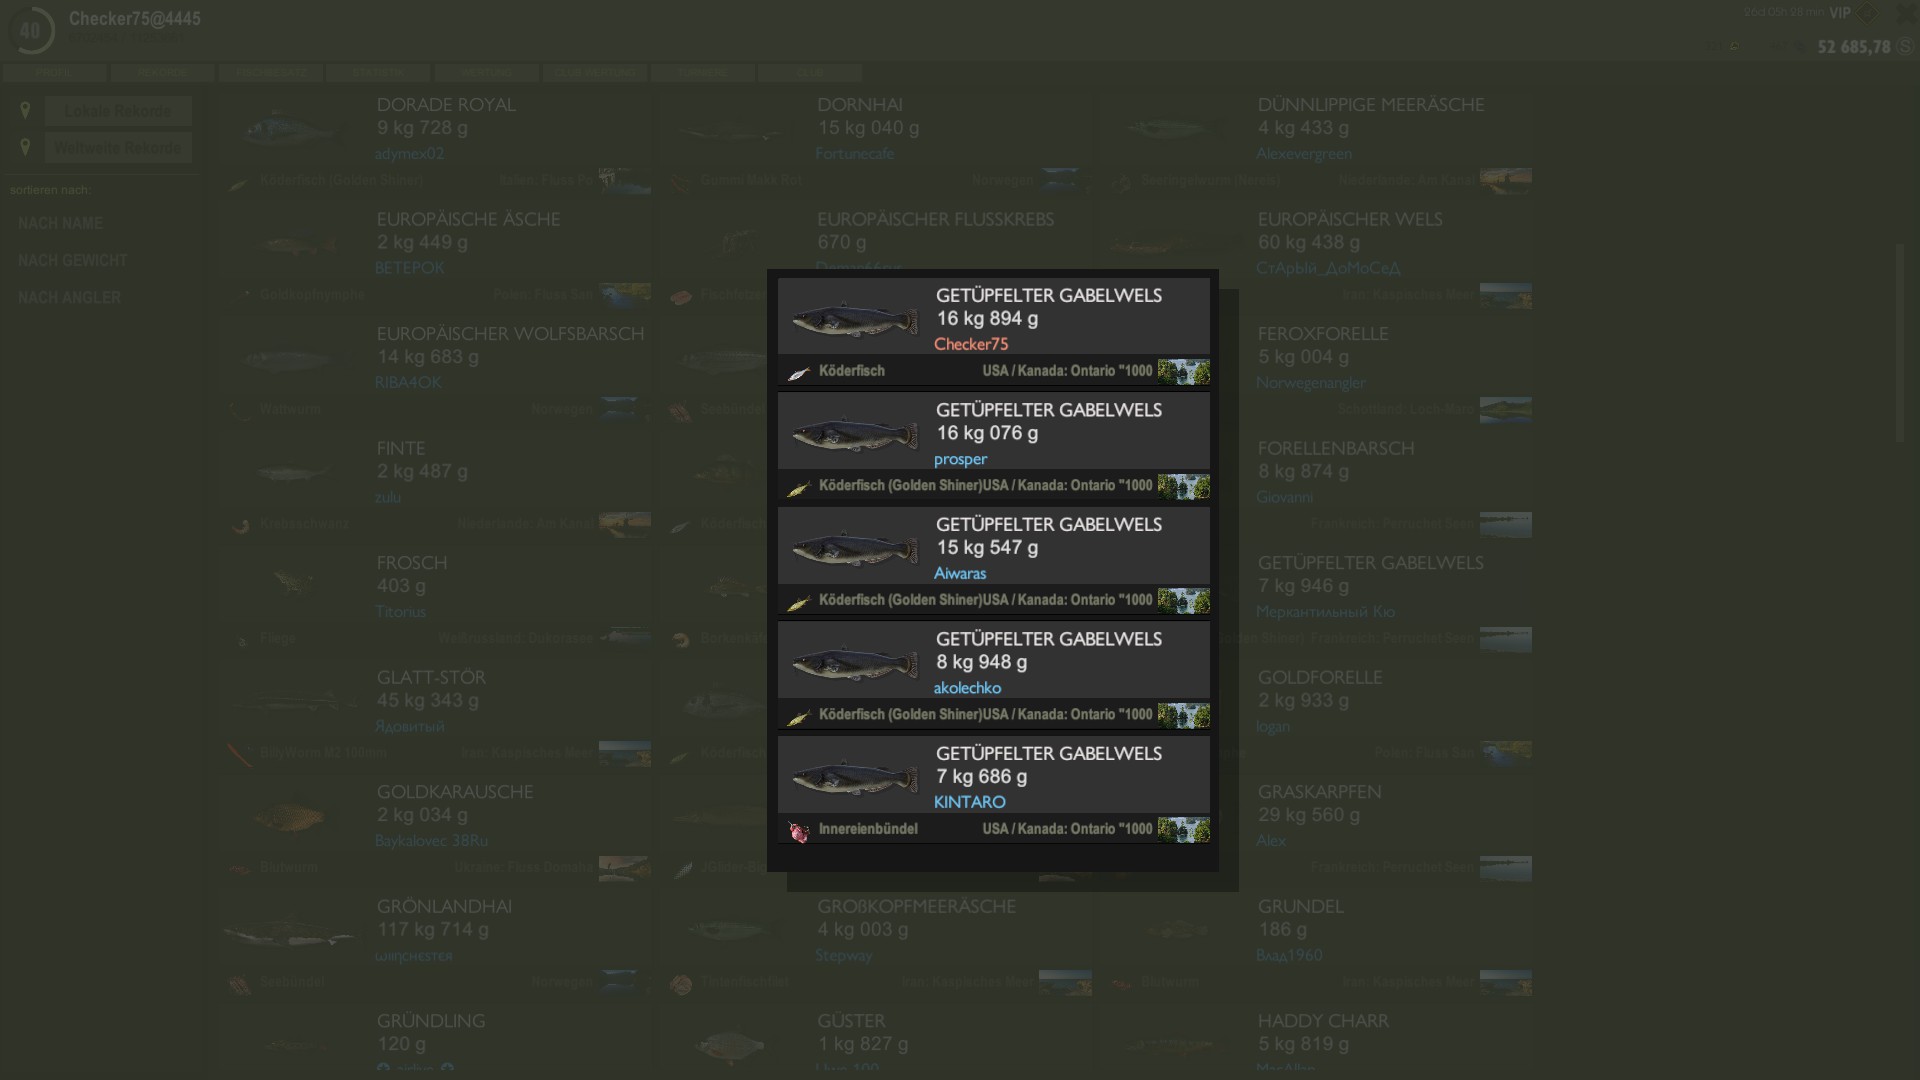Click Golden Shiner bait icon in akolechko's record
This screenshot has height=1080, width=1920.
point(798,717)
